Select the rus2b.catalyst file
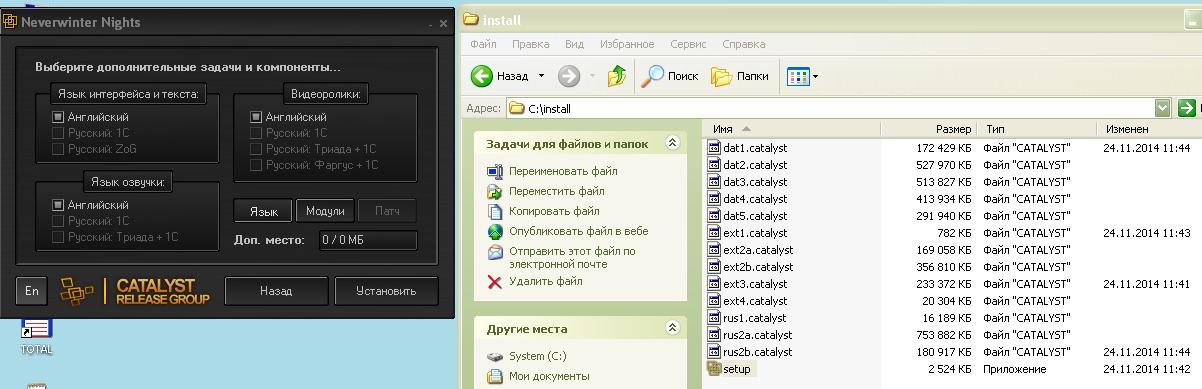The image size is (1202, 389). tap(750, 351)
